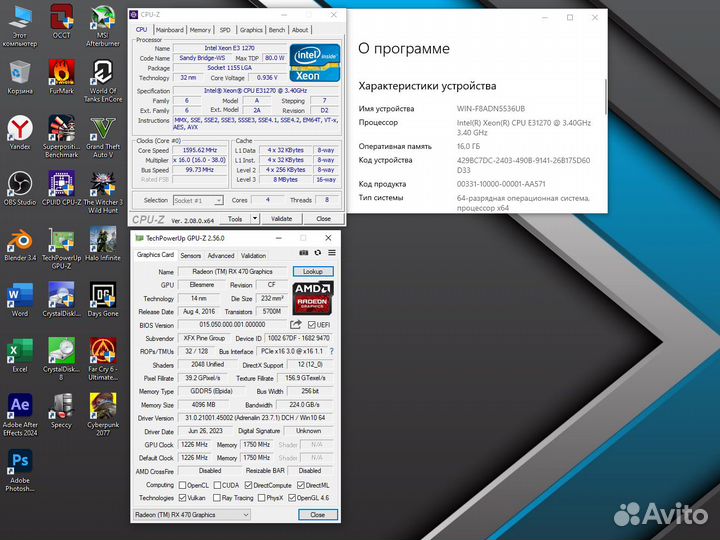Switch to CPU-Z Memory tab
Screen dimensions: 720x540
pos(200,30)
